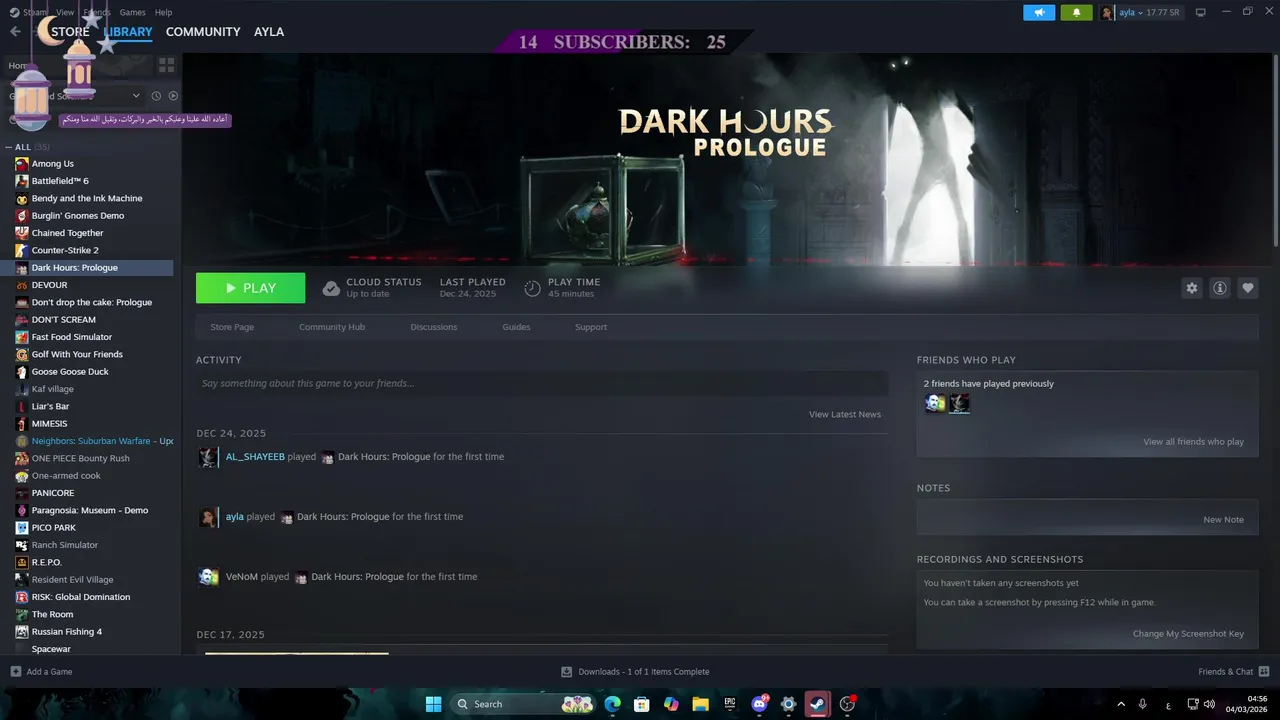1280x720 pixels.
Task: Click the second friend avatar who played
Action: (x=959, y=403)
